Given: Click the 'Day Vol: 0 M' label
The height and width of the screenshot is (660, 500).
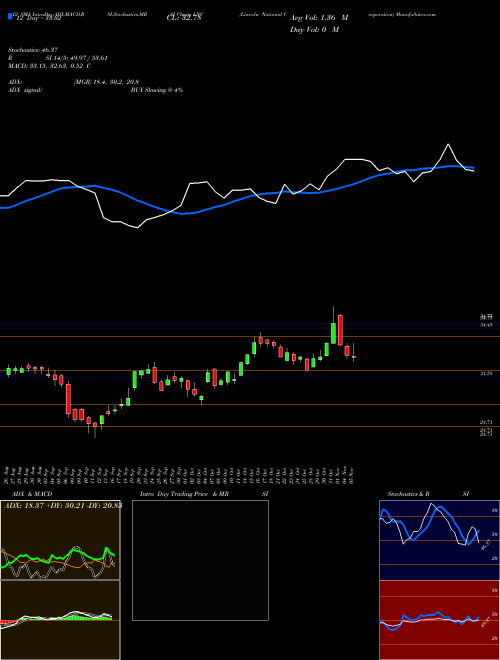Looking at the screenshot, I should (x=314, y=30).
